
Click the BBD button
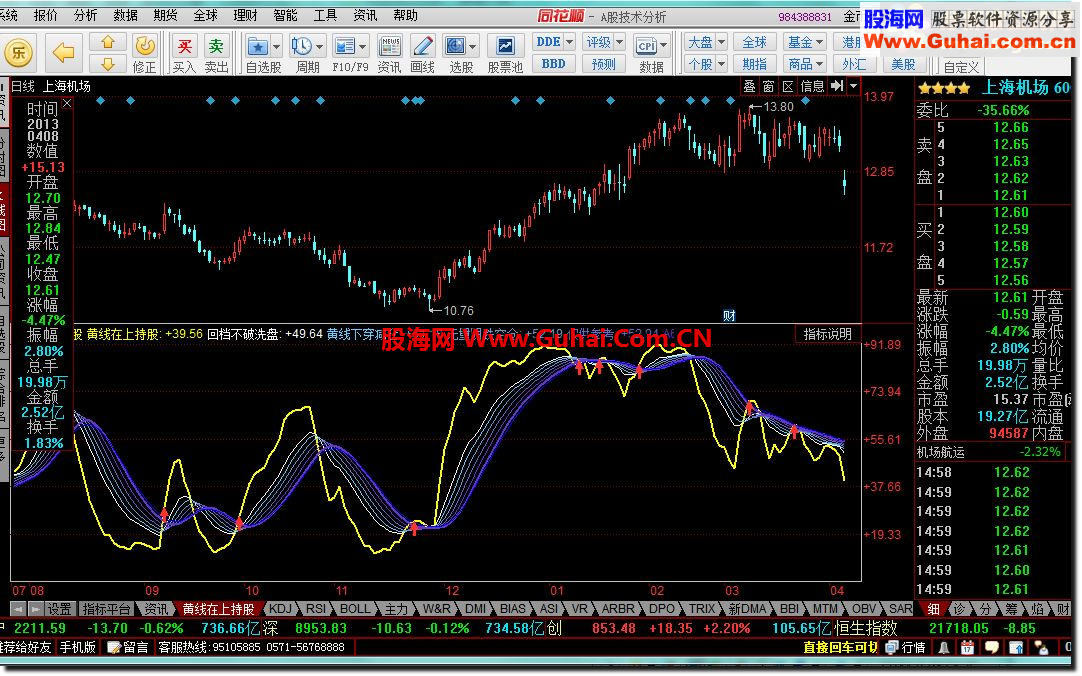[x=553, y=64]
